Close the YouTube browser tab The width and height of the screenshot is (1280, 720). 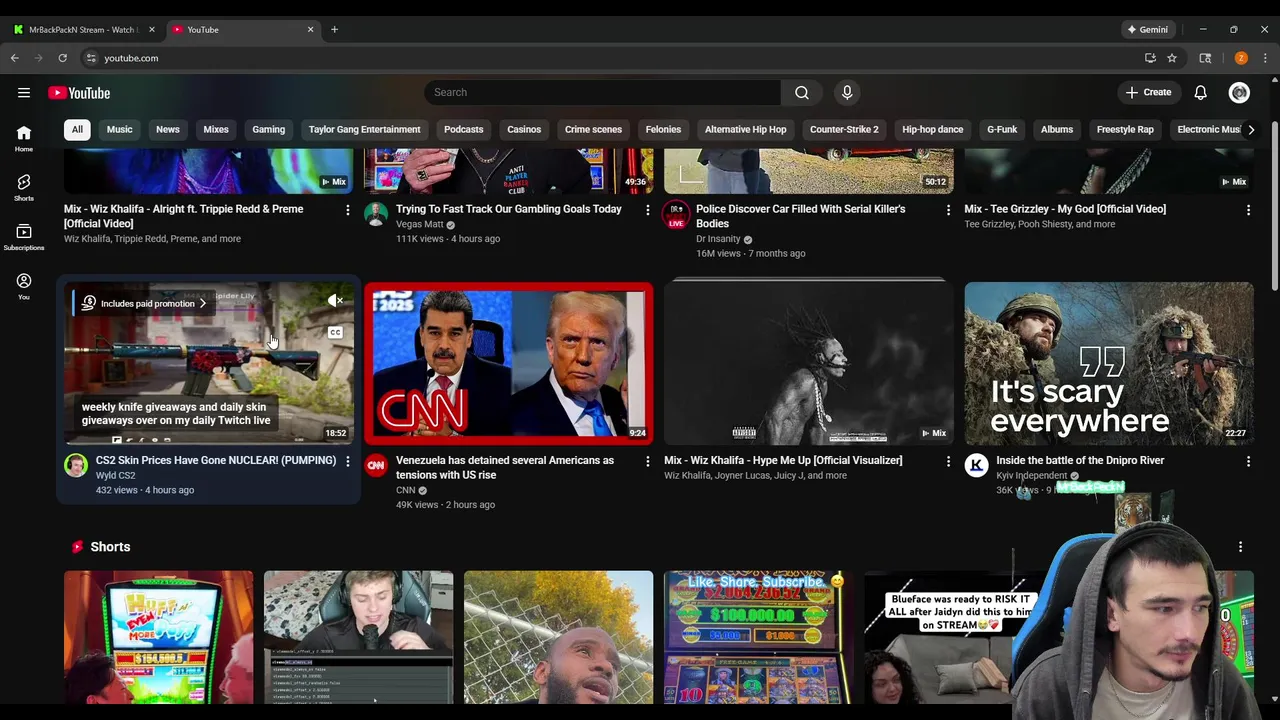coord(310,29)
